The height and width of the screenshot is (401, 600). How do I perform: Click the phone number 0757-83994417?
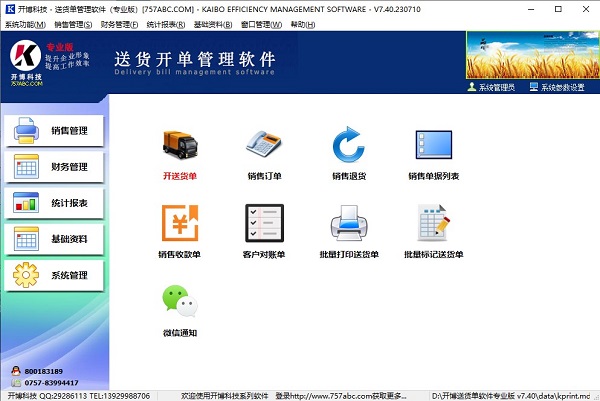click(51, 383)
